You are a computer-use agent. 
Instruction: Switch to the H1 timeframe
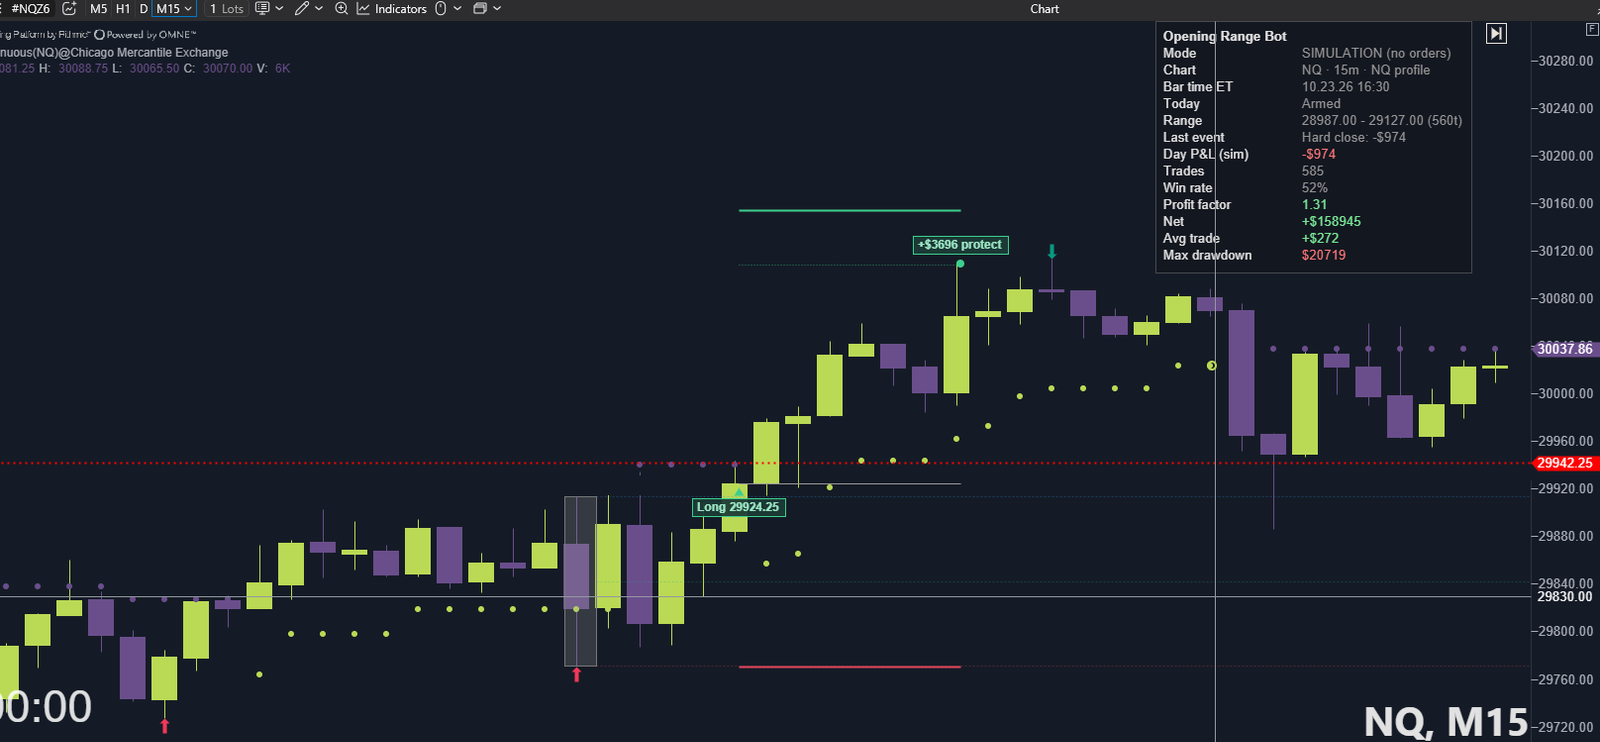click(x=123, y=8)
